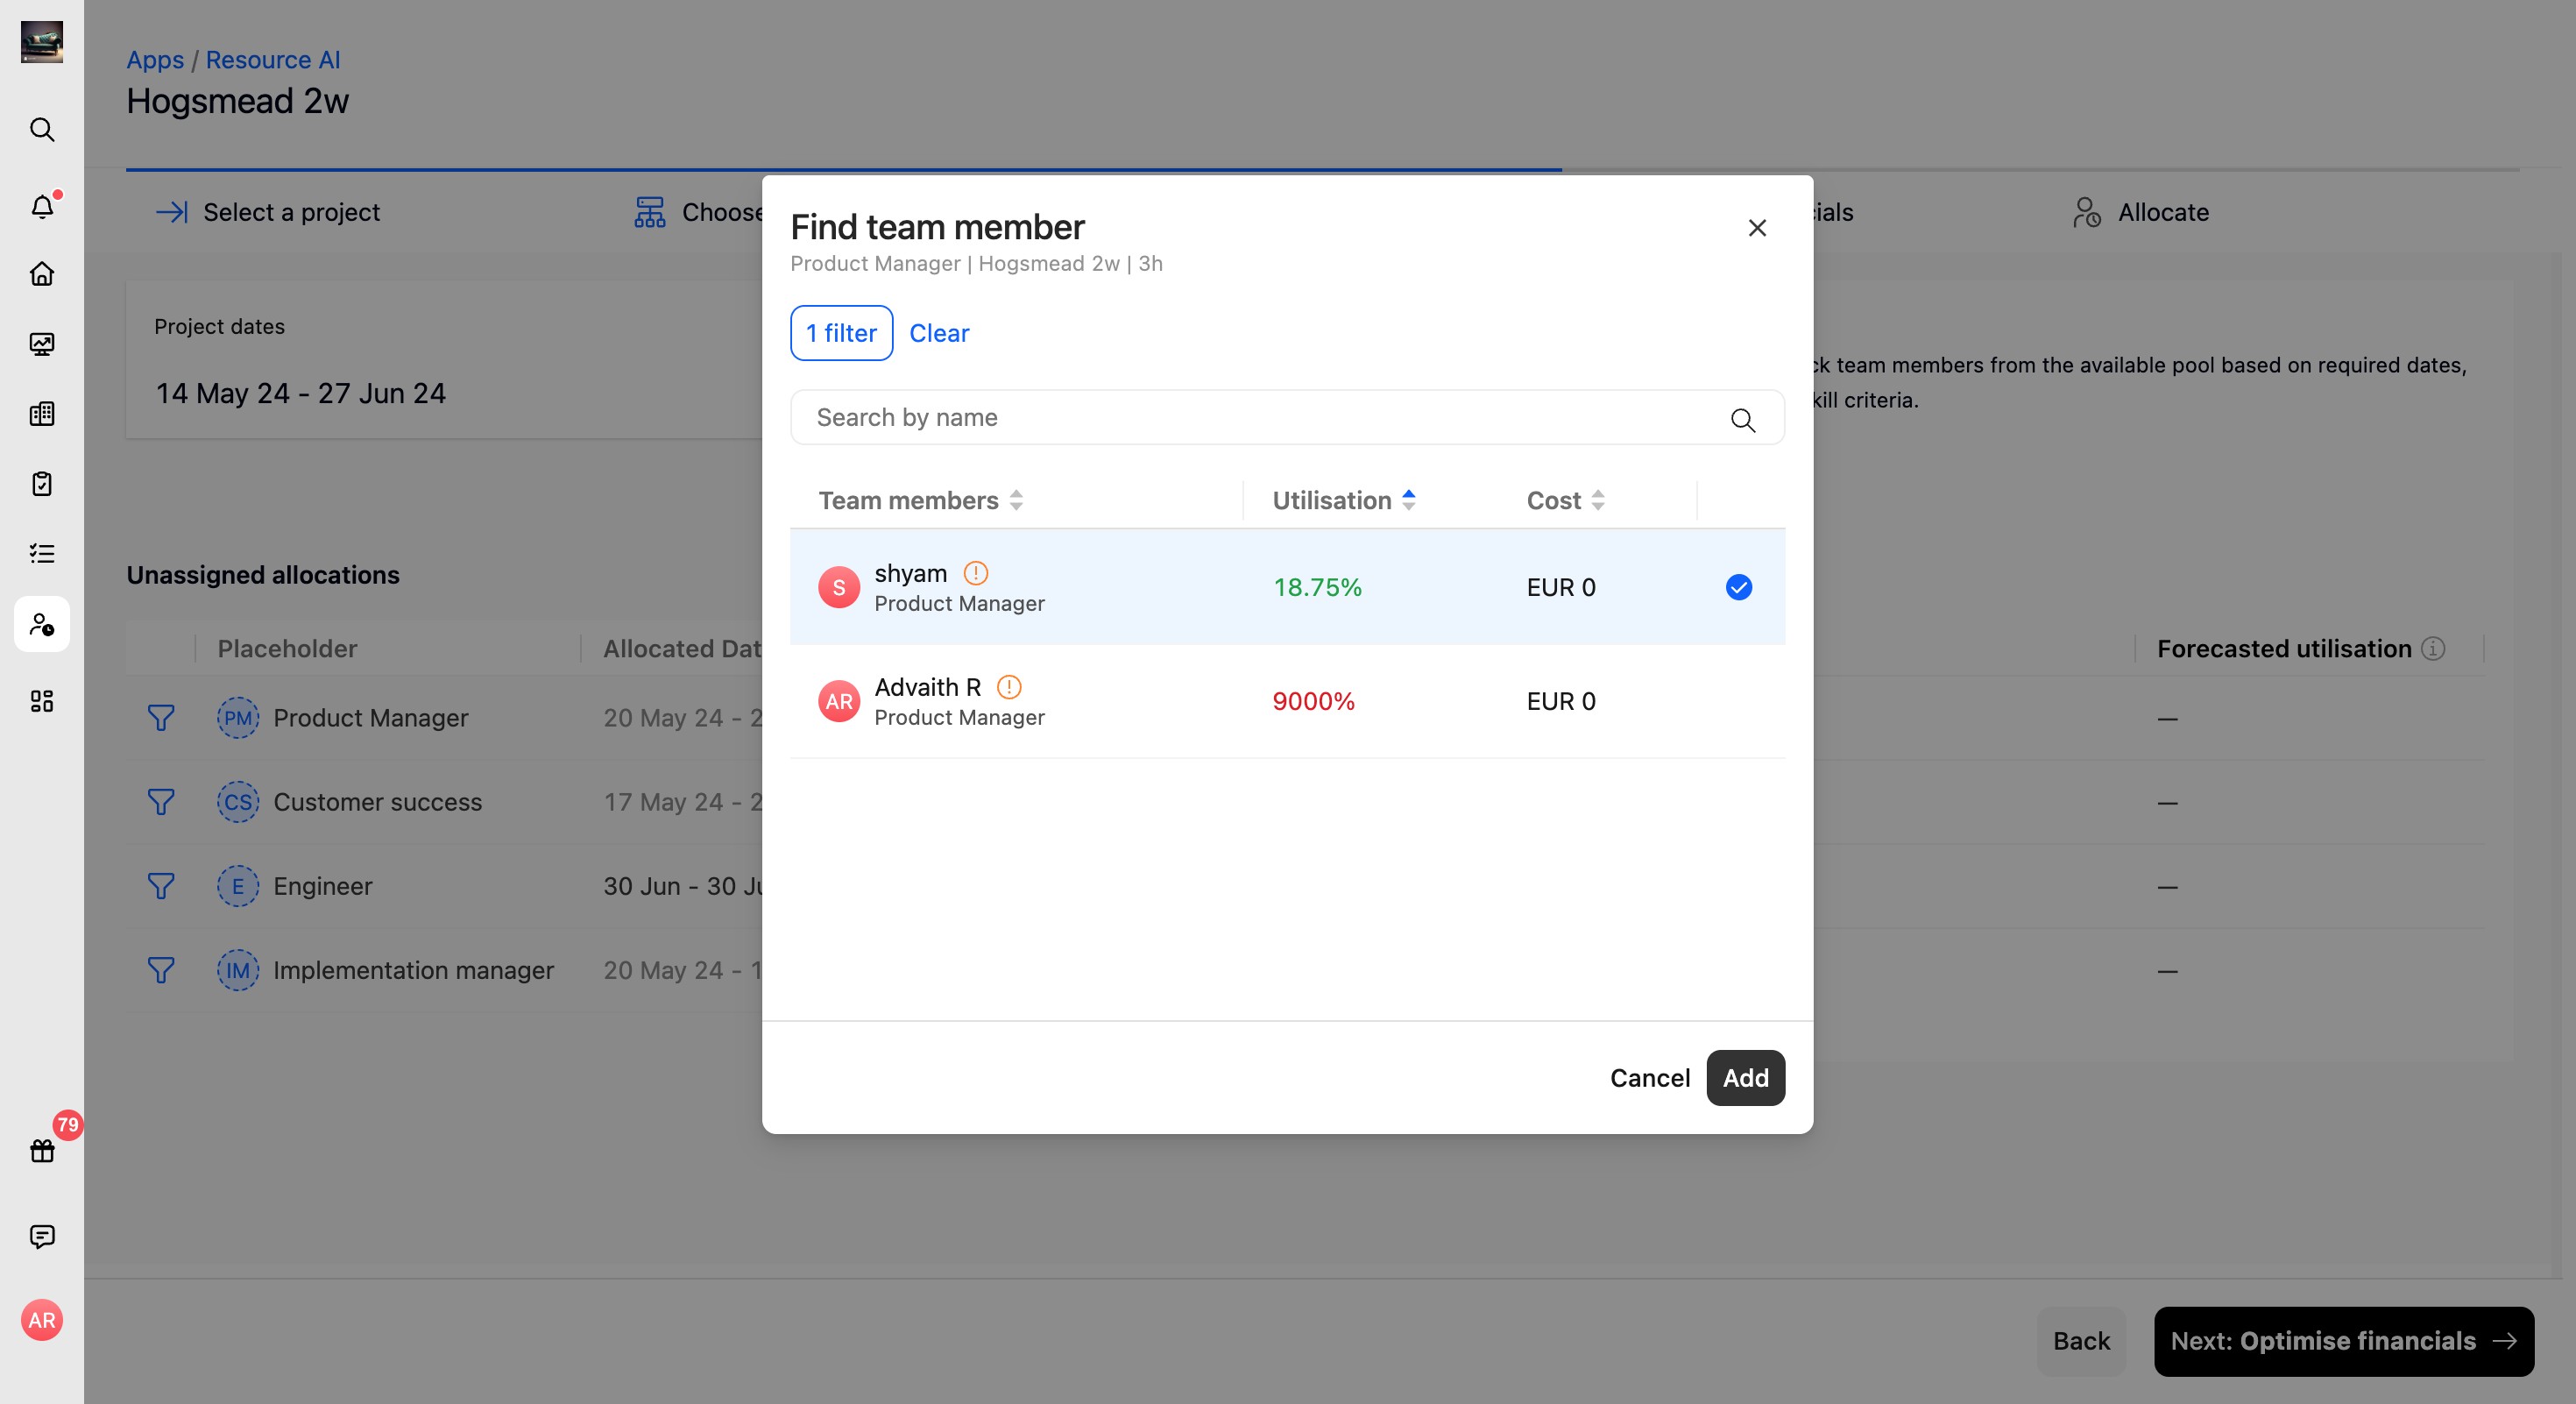Click the search magnifier in name field

(x=1743, y=420)
